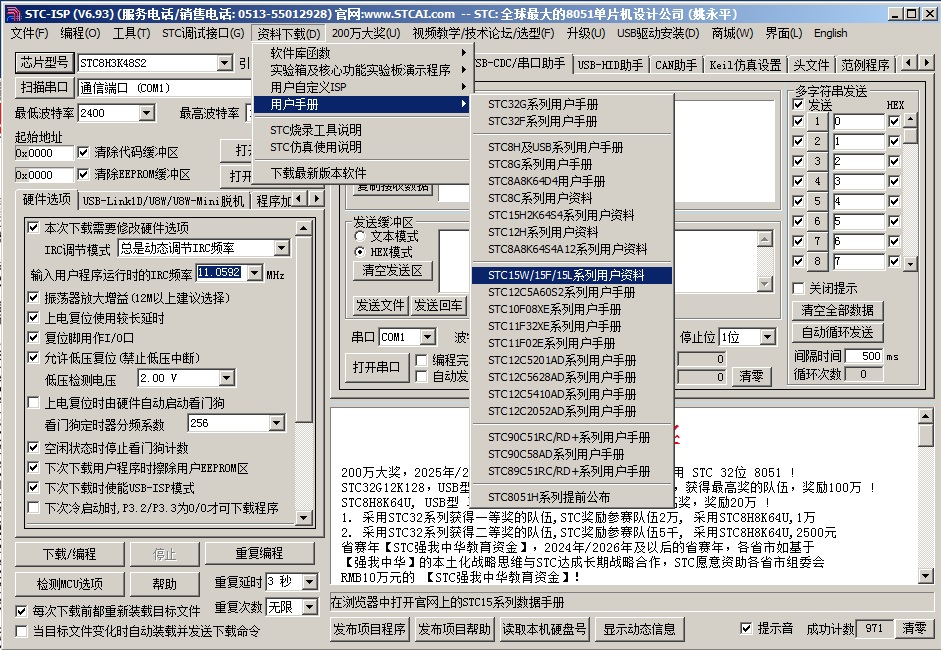Click 读取本机硬盘号 button
This screenshot has width=941, height=650.
tap(544, 629)
